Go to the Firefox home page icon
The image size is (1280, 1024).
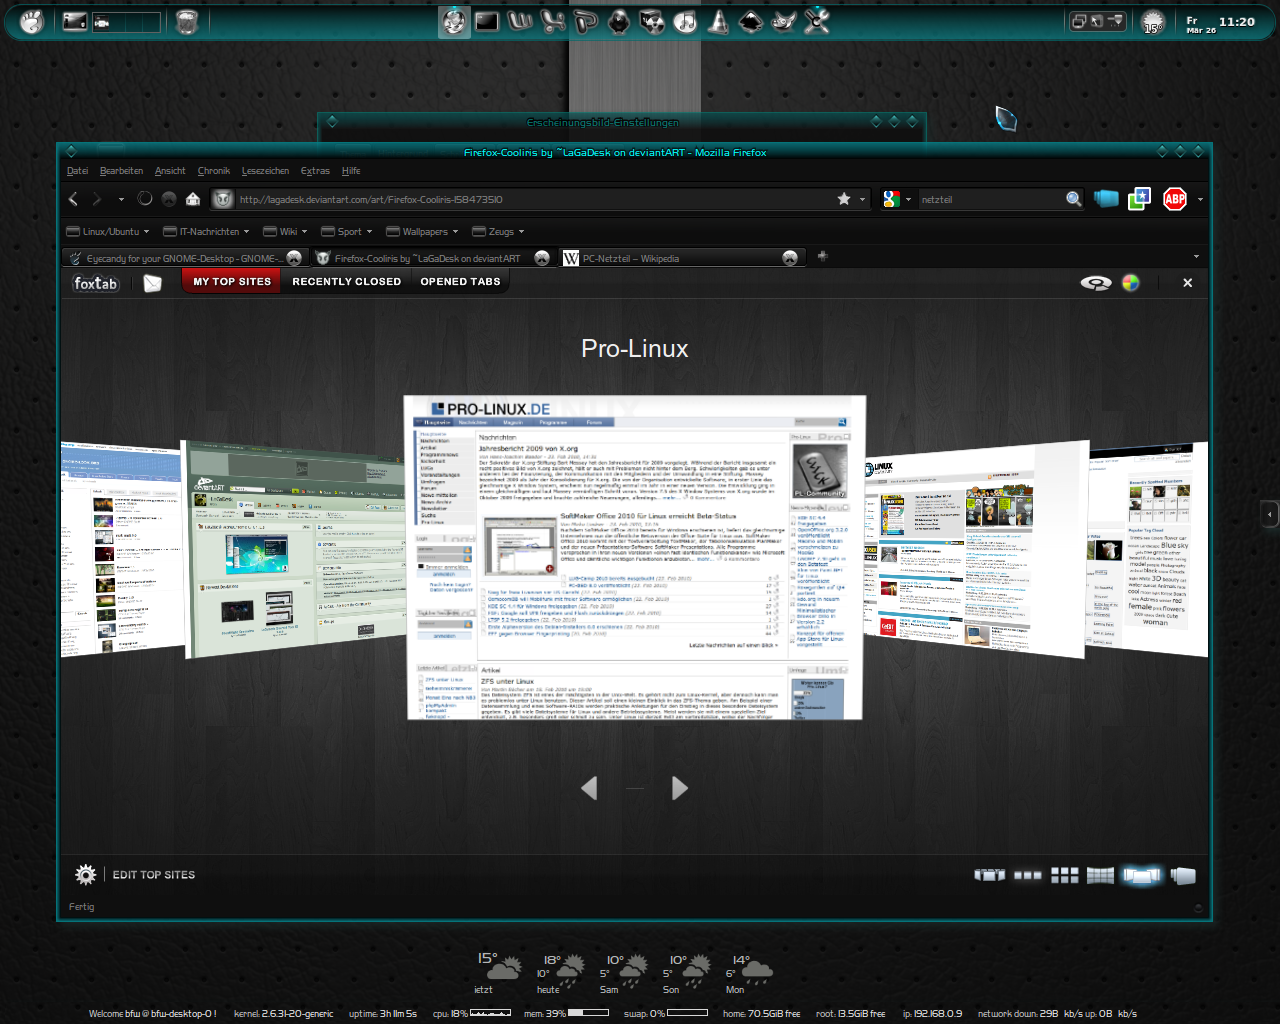(193, 199)
